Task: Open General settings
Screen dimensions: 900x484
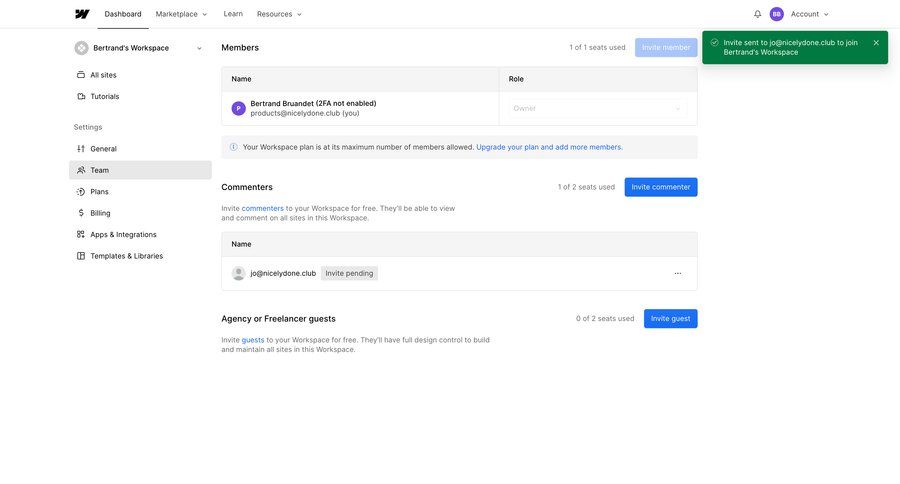Action: (140, 149)
